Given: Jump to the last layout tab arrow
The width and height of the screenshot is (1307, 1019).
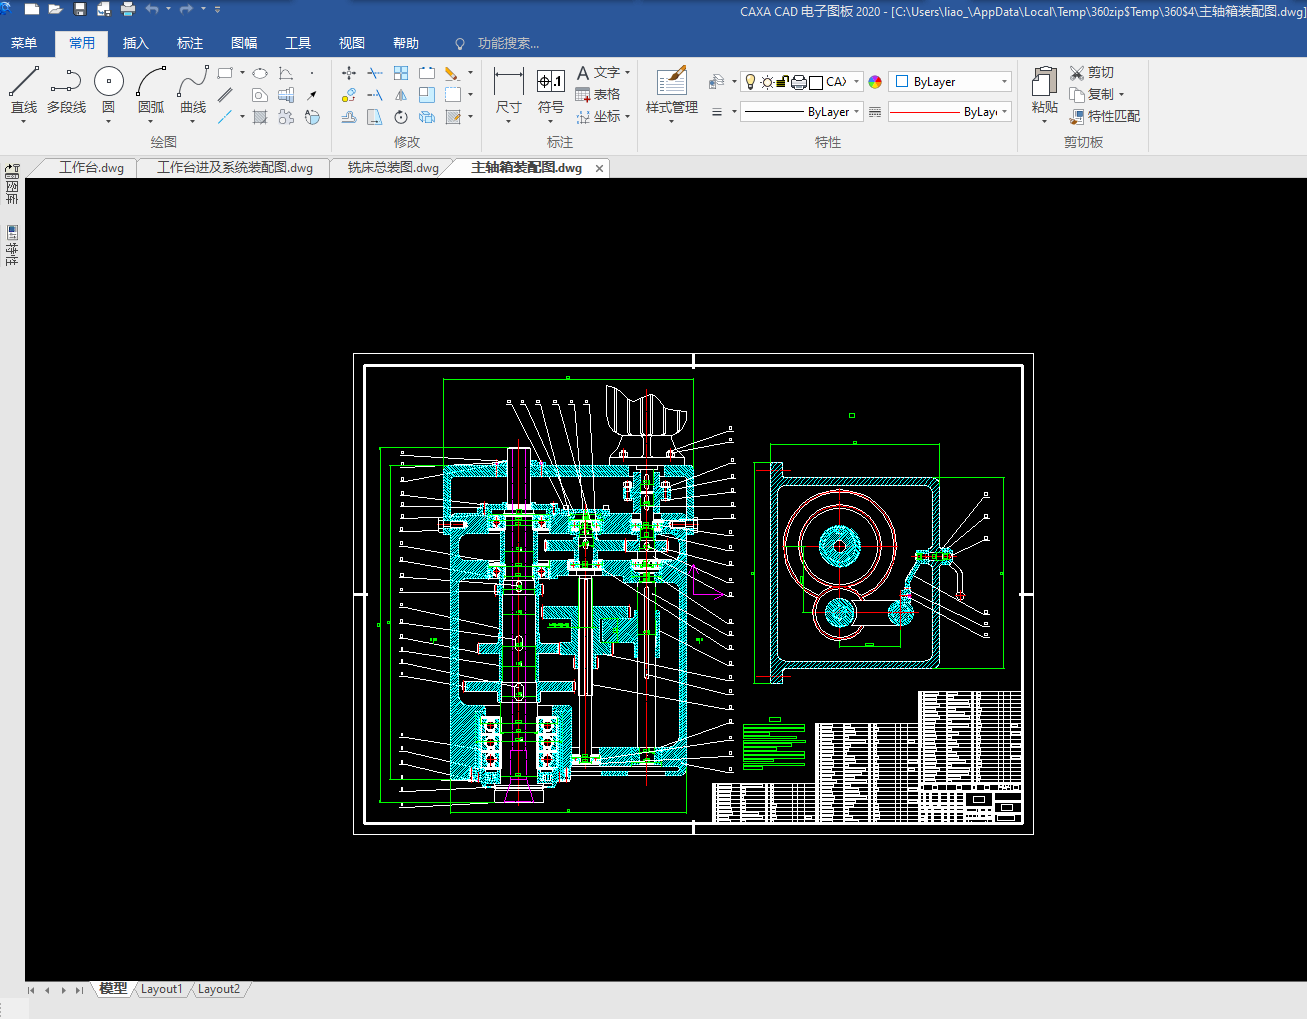Looking at the screenshot, I should [79, 990].
